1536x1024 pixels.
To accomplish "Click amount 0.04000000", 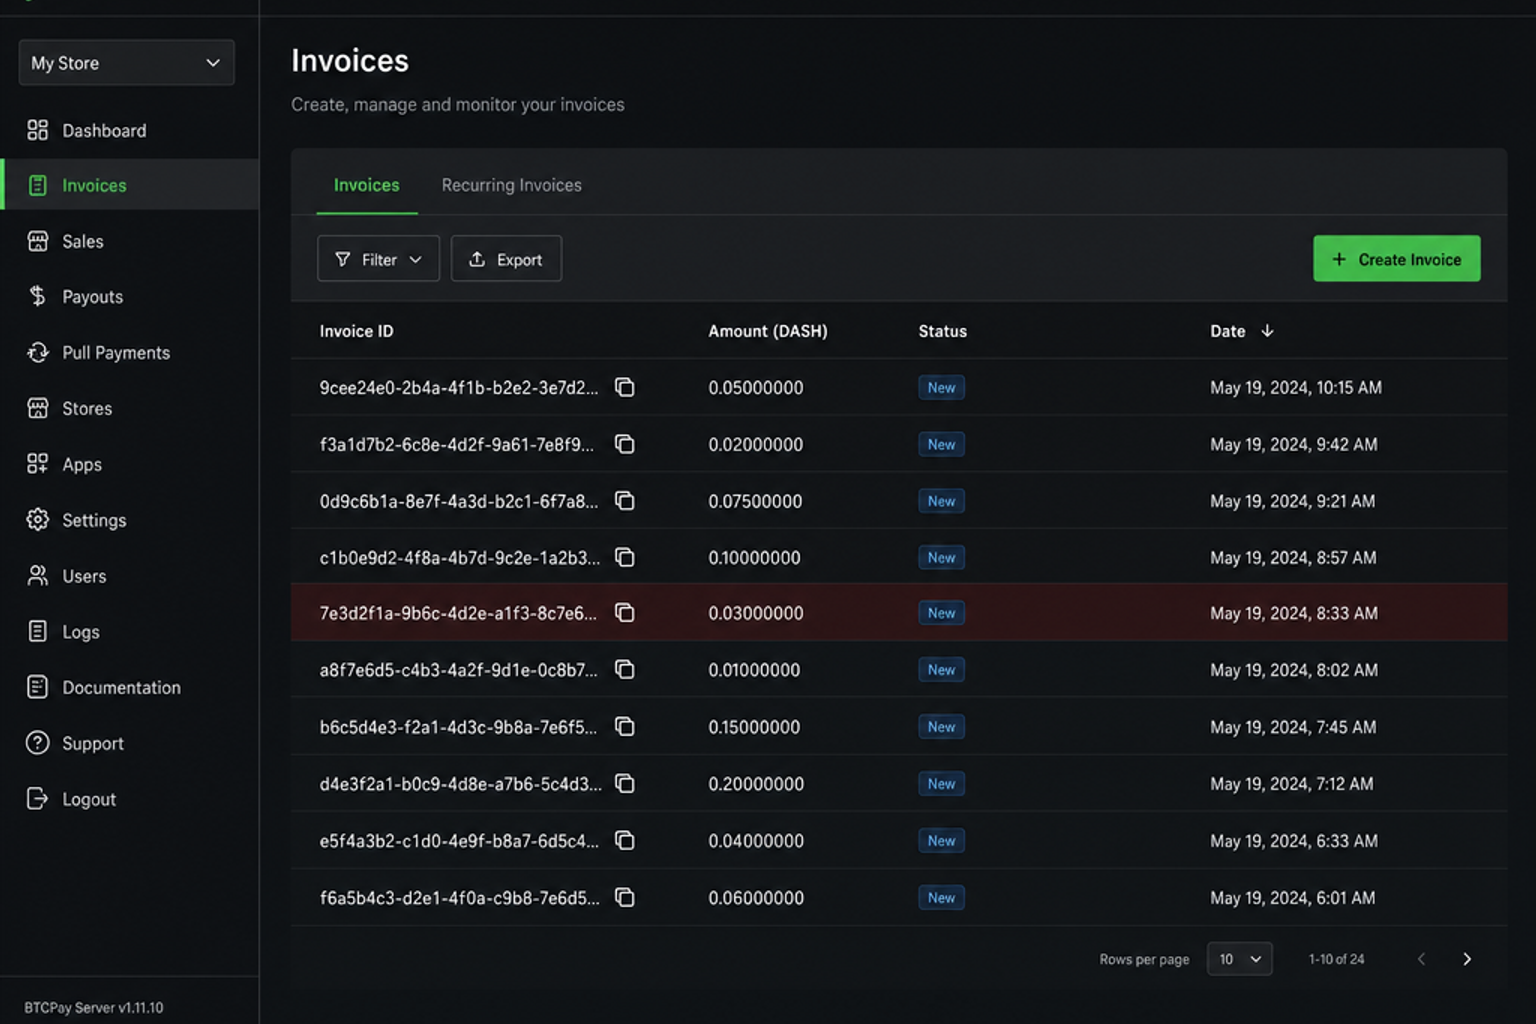I will [x=756, y=841].
